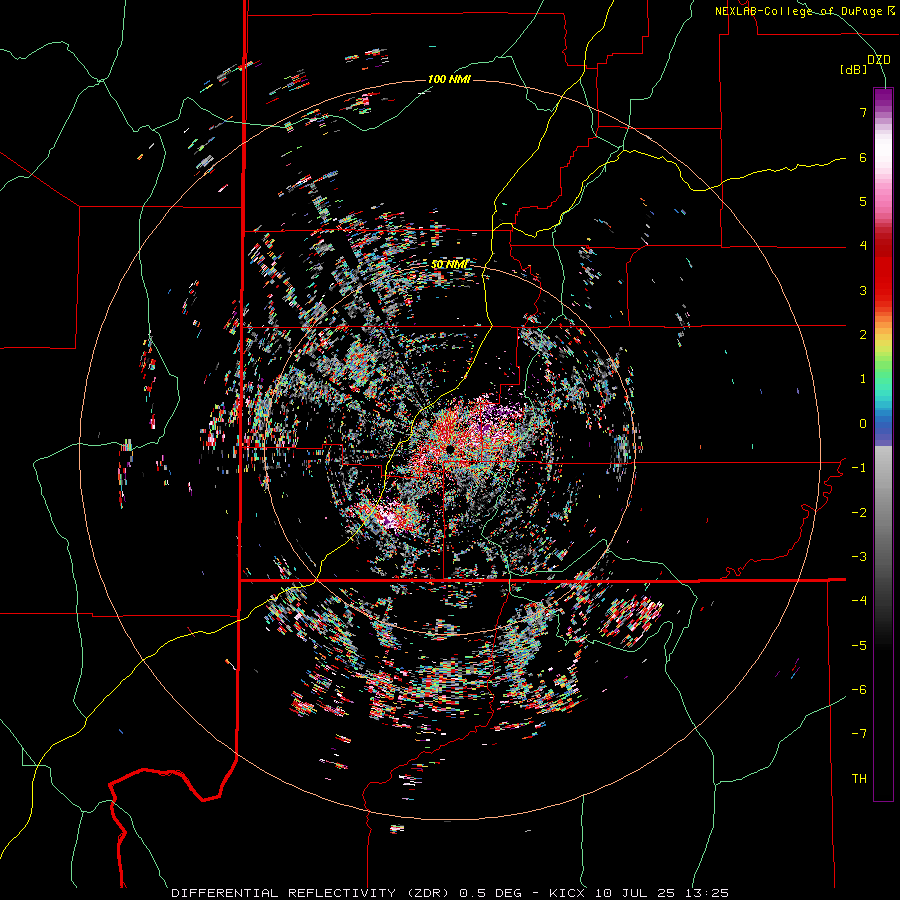
Task: Click the 0 dB scale label
Action: (863, 424)
